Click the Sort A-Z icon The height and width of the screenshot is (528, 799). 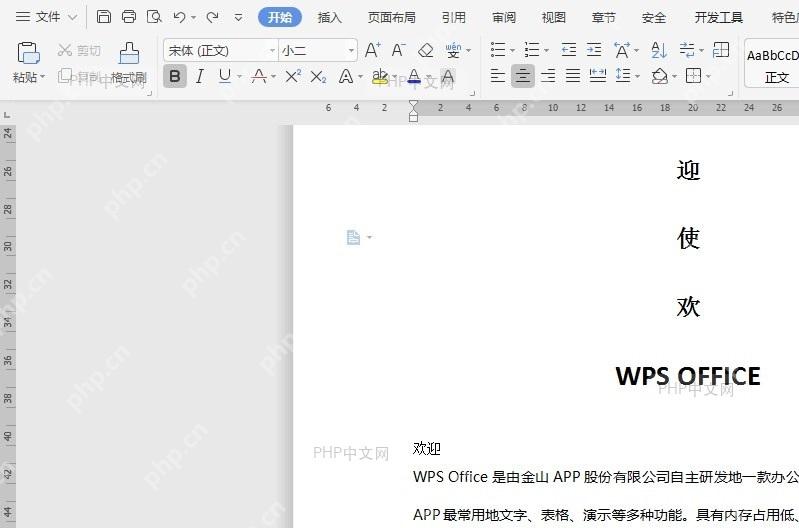pyautogui.click(x=659, y=50)
